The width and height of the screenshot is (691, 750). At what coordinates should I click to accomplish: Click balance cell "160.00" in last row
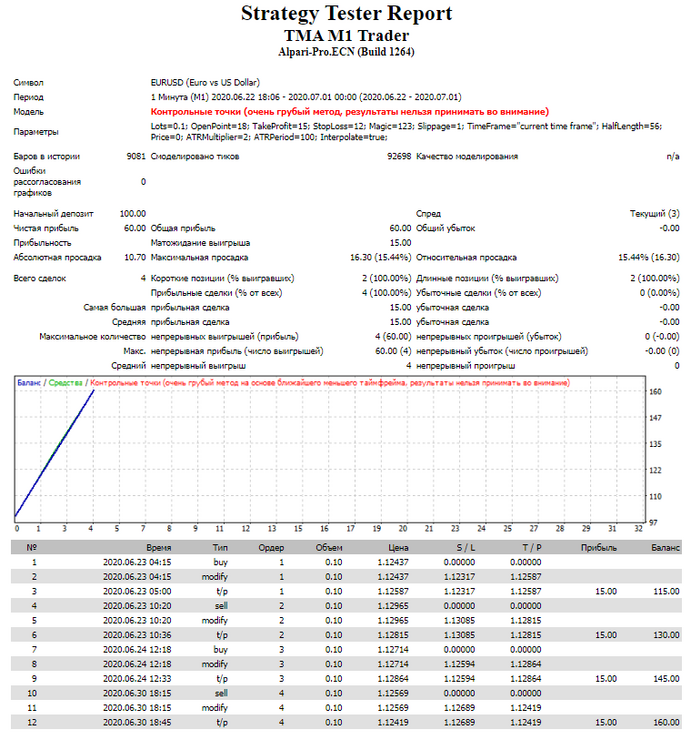pos(666,722)
